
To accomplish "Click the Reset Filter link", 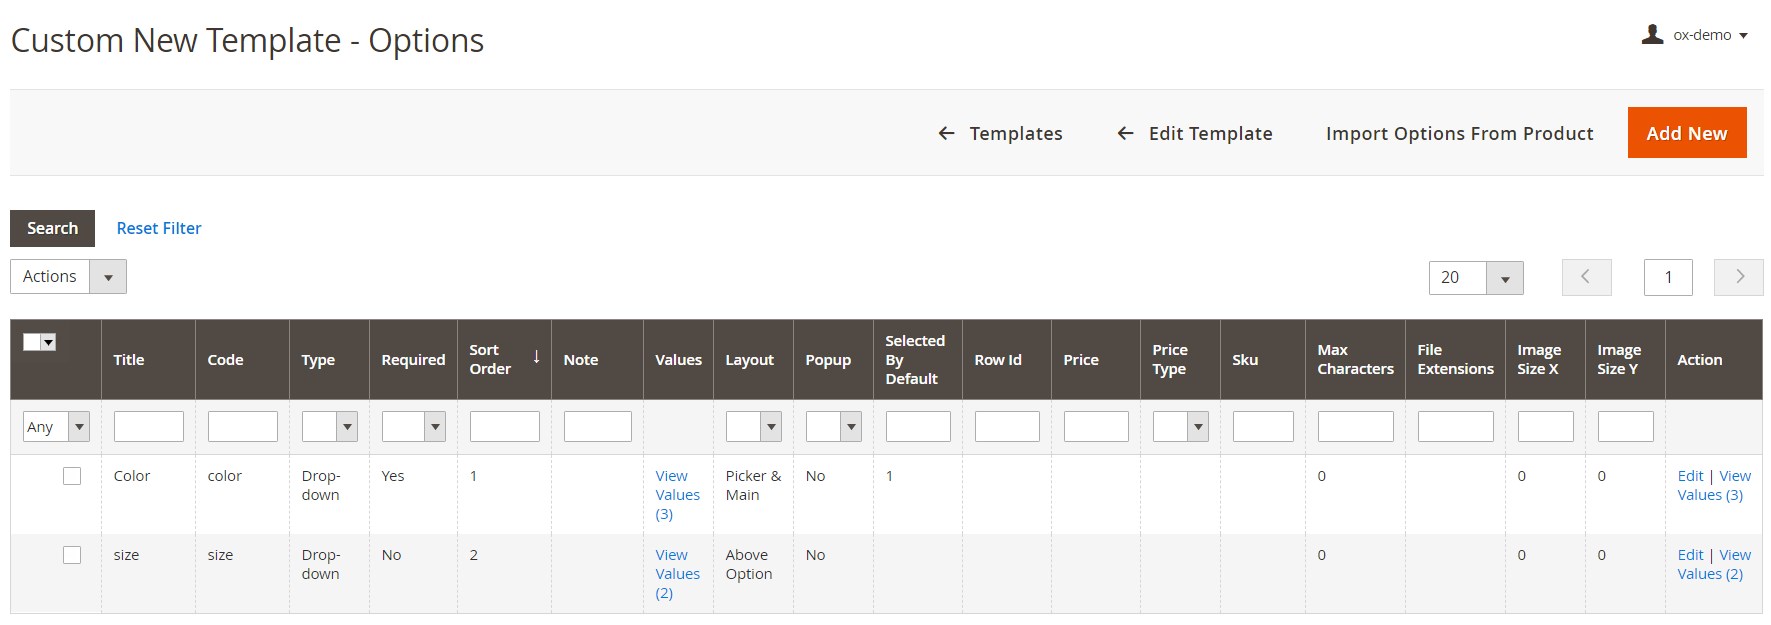I will (159, 228).
